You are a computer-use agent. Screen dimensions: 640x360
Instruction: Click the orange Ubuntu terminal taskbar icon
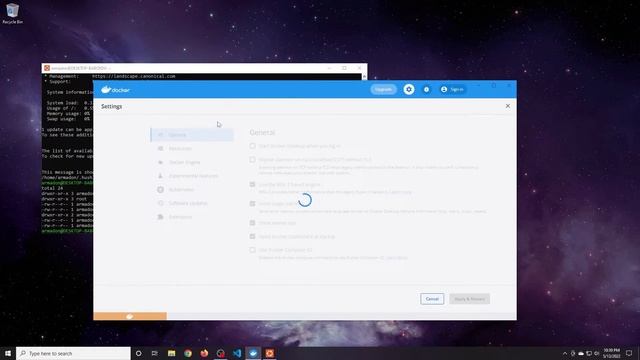tap(269, 353)
